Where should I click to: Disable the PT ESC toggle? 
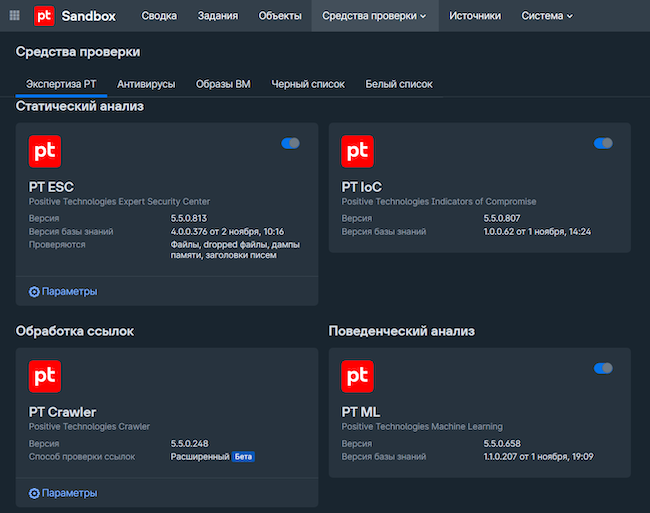click(x=290, y=143)
